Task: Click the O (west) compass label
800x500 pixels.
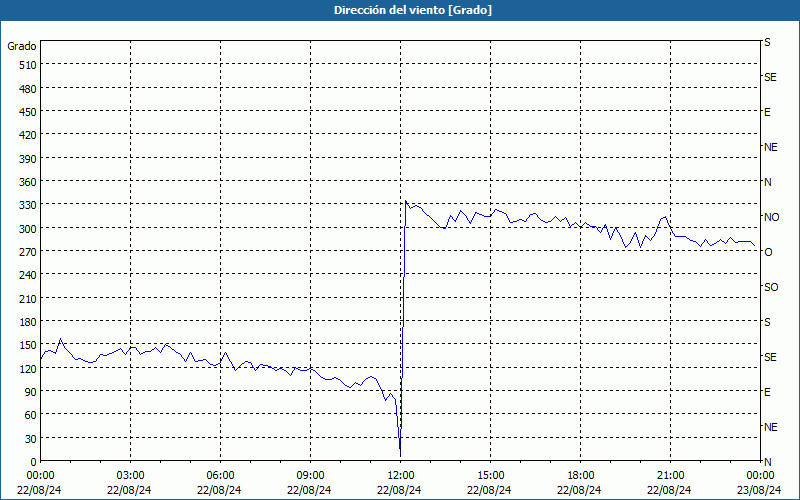Action: (768, 252)
